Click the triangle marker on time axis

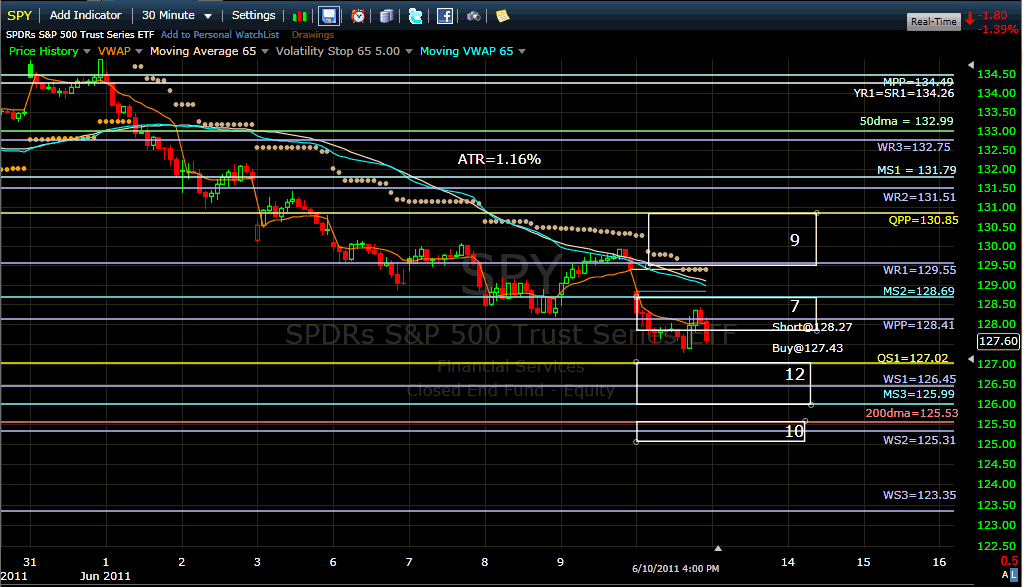point(717,548)
